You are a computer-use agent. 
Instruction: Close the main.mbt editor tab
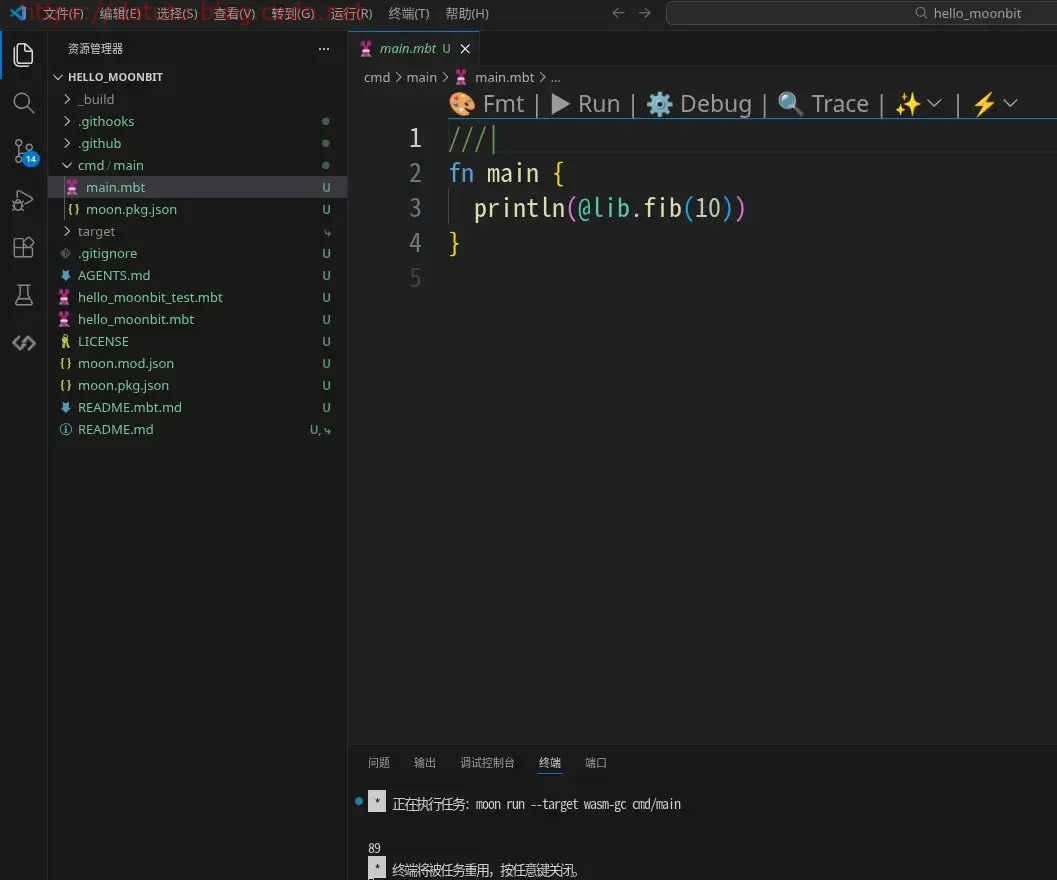pyautogui.click(x=465, y=49)
